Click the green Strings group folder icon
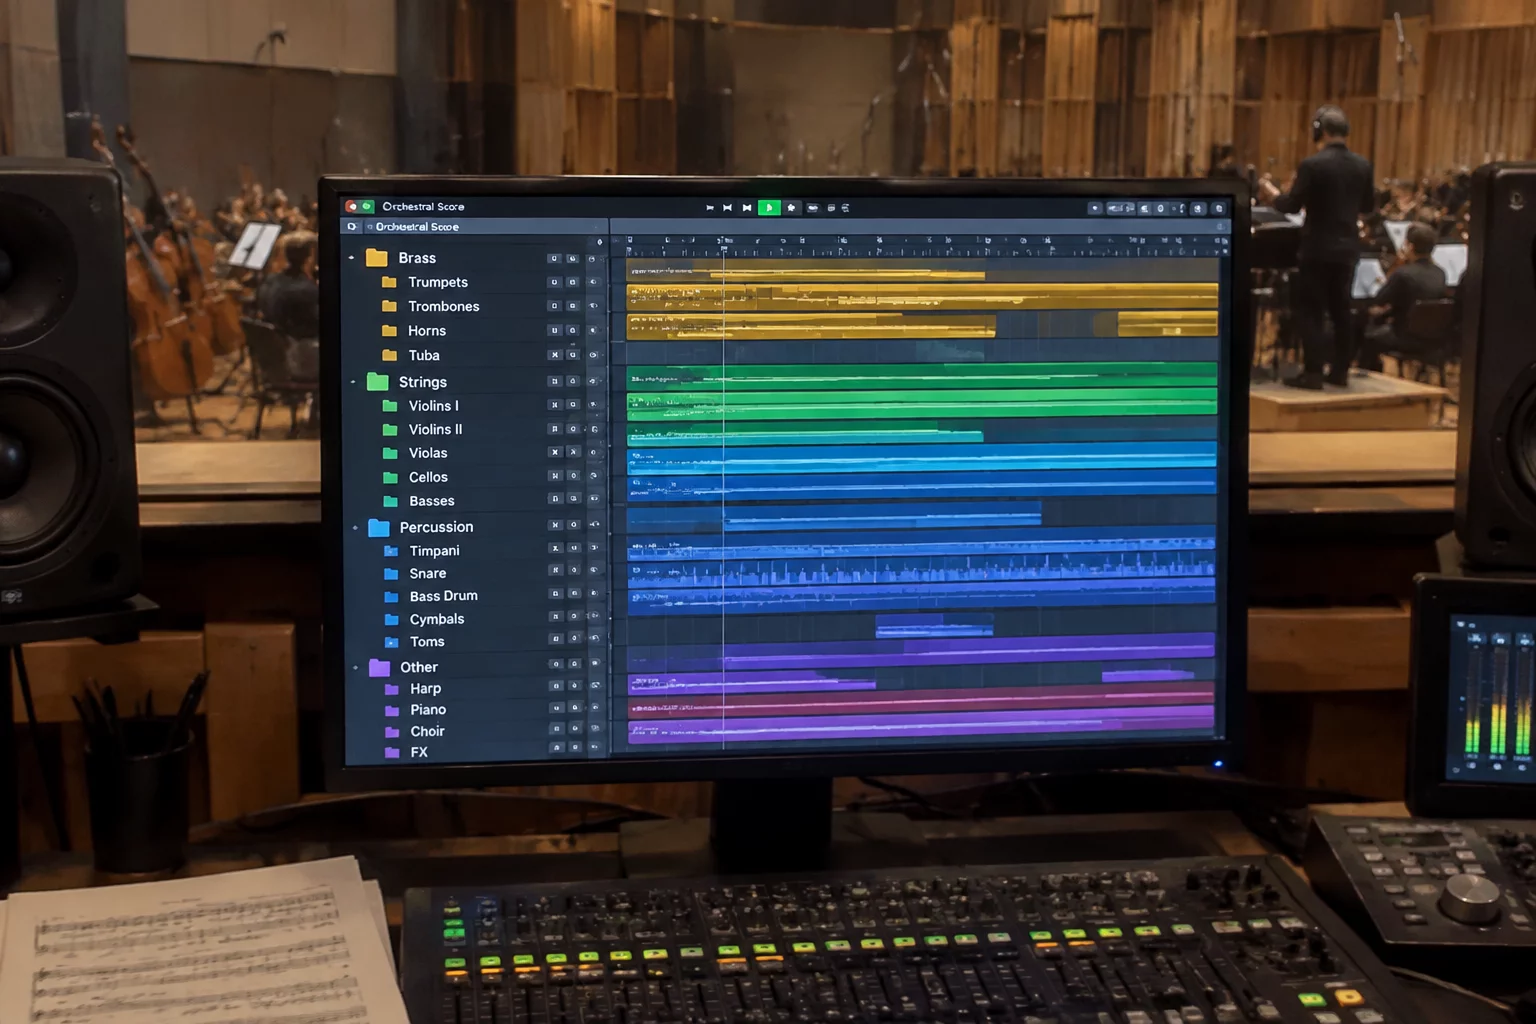The height and width of the screenshot is (1024, 1536). 378,382
